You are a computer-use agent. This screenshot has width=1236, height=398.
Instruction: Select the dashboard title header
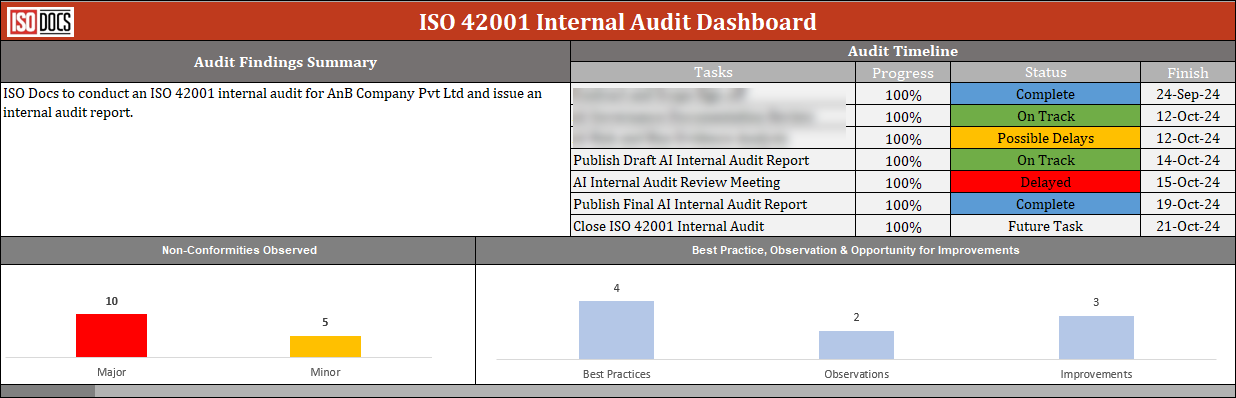[x=617, y=21]
